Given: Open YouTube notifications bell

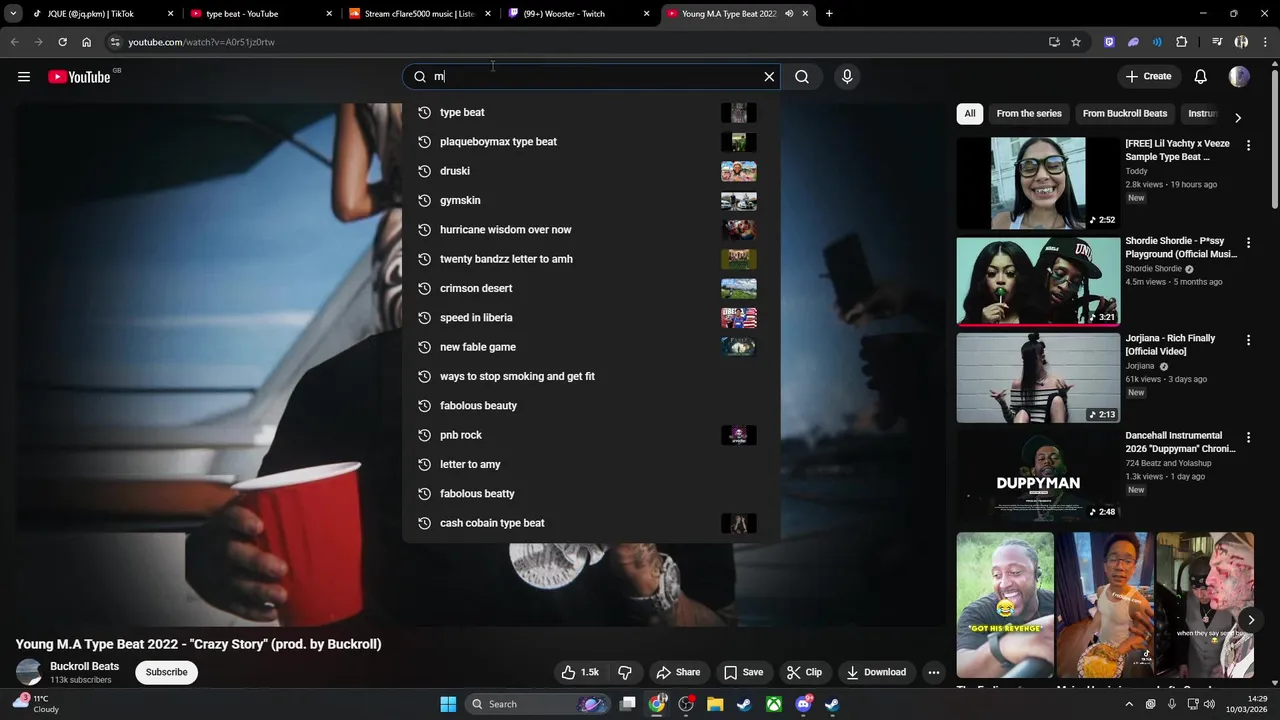Looking at the screenshot, I should pyautogui.click(x=1201, y=77).
